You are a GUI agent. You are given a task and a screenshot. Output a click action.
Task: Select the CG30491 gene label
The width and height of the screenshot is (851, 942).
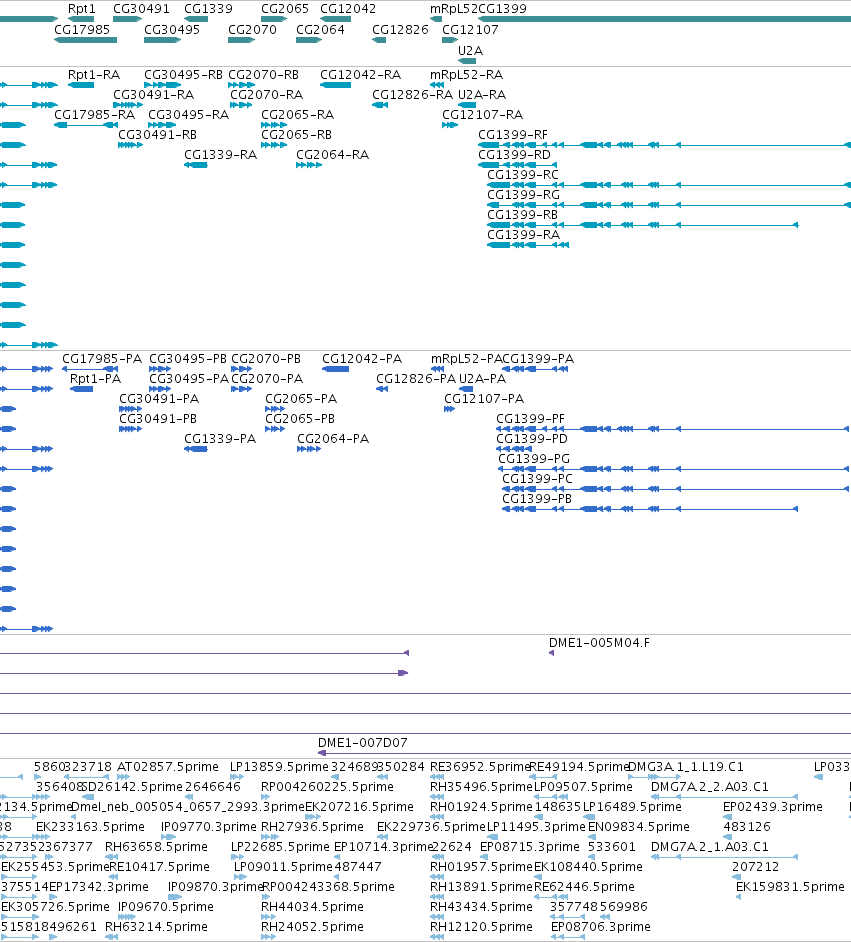(142, 9)
